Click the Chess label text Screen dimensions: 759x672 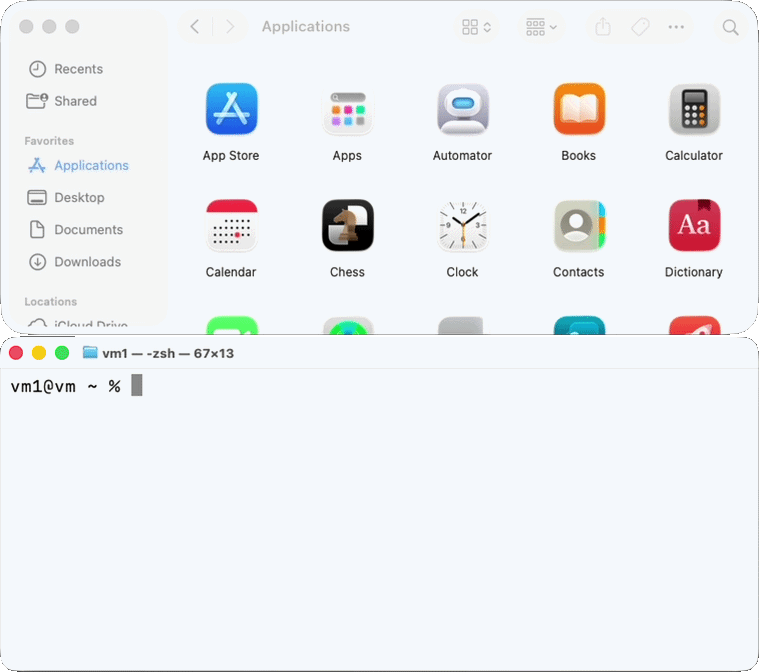point(347,272)
